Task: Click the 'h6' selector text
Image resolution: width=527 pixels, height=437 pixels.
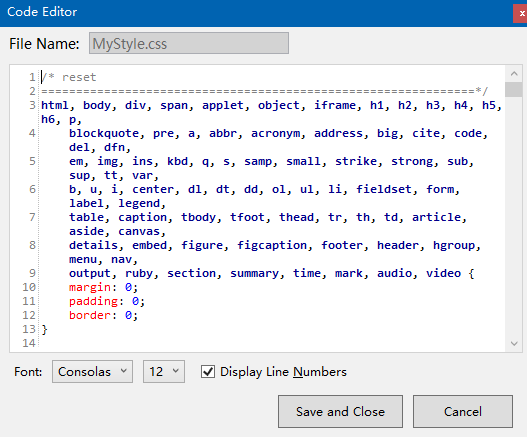Action: tap(48, 119)
